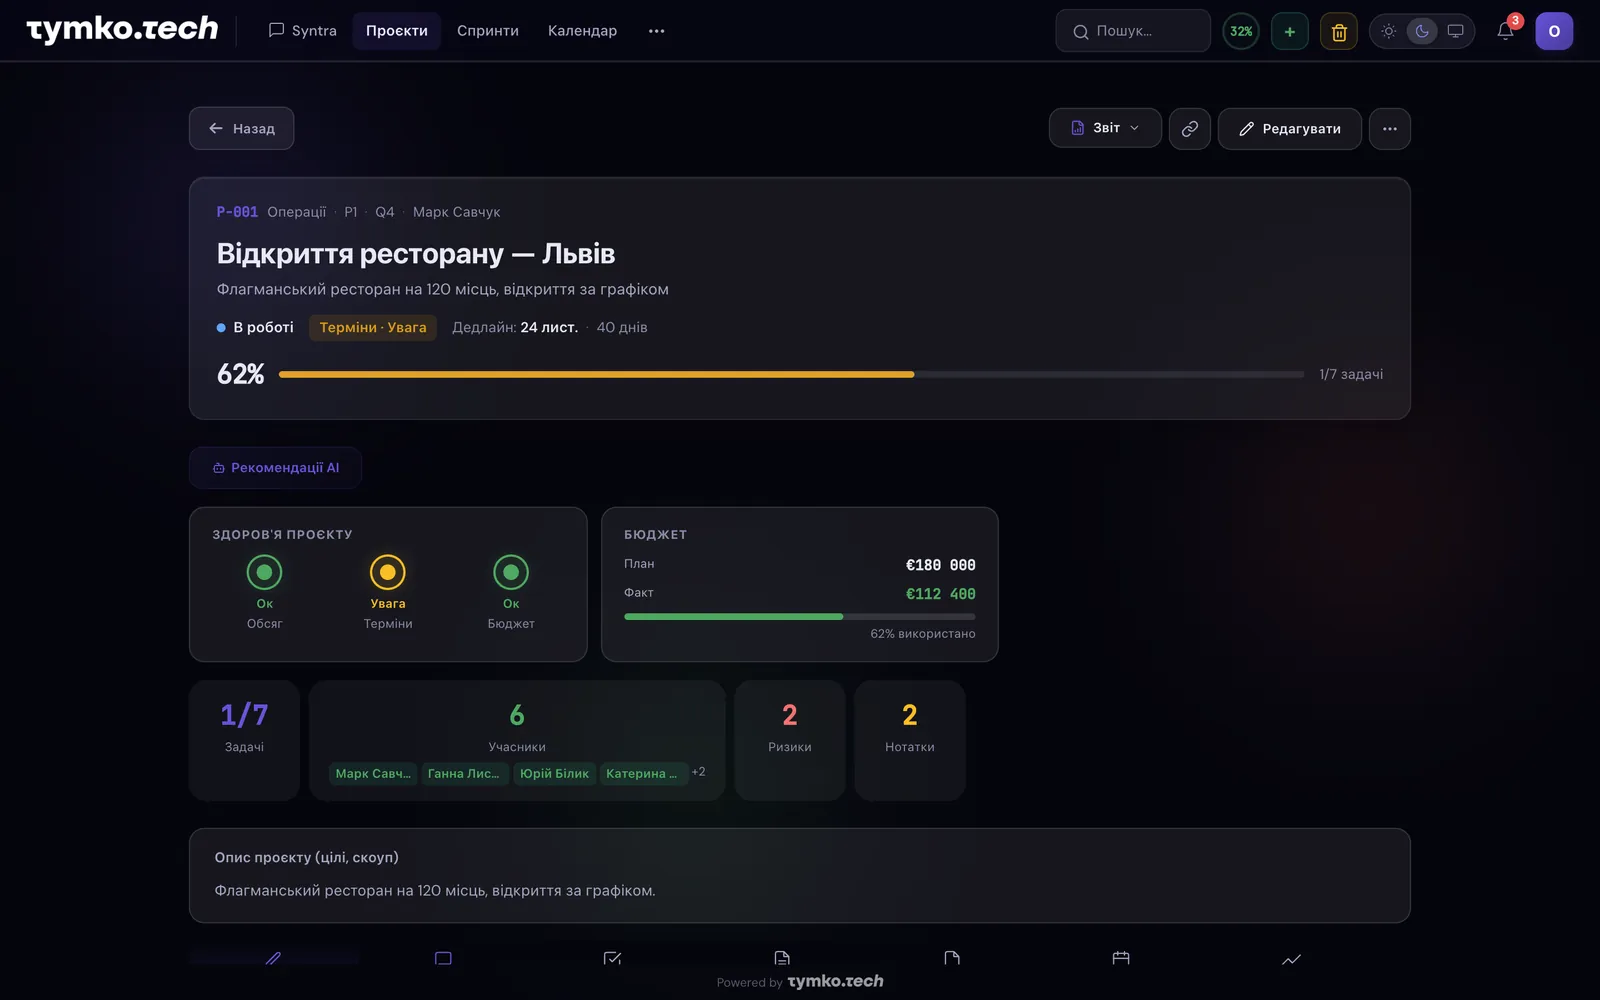This screenshot has width=1600, height=1000.
Task: Go back with Назад button
Action: click(x=241, y=128)
